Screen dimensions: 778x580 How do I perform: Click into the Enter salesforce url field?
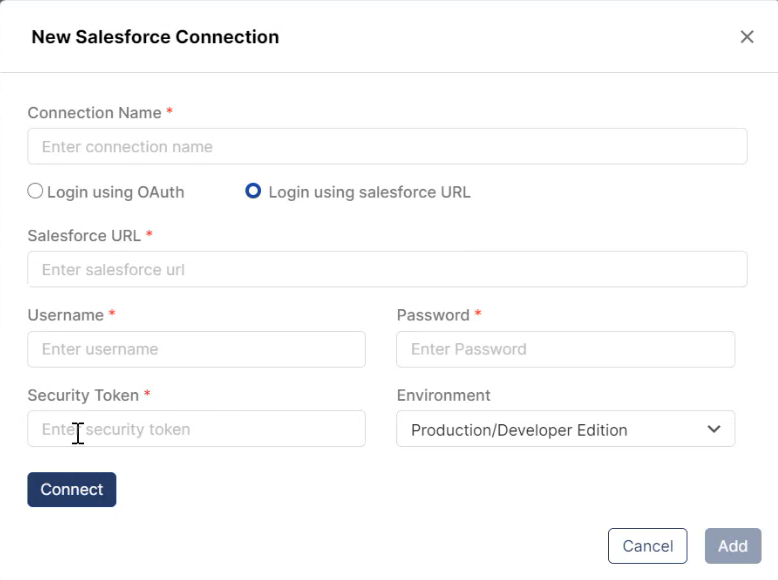click(387, 269)
